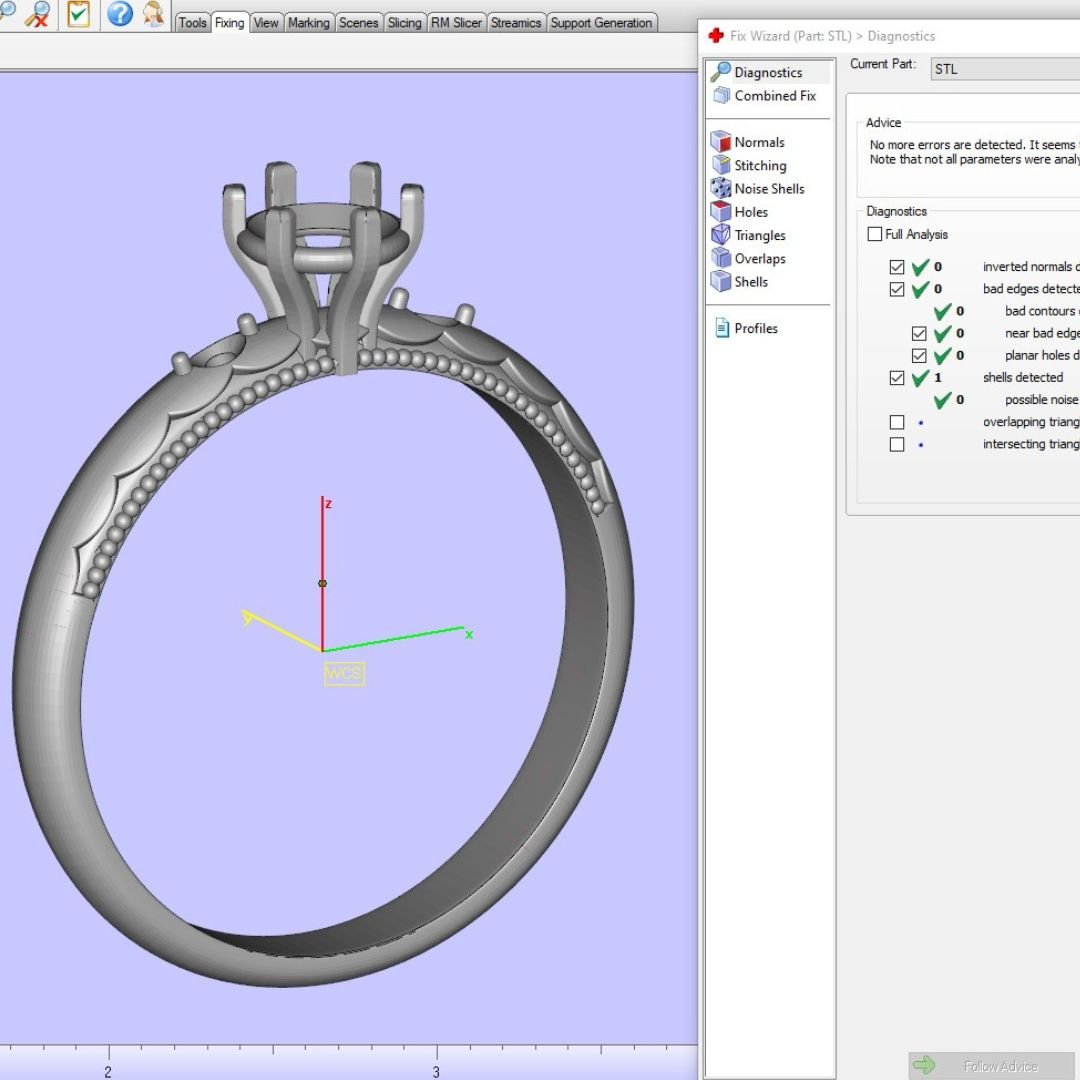Click the Combined Fix cube icon
This screenshot has width=1080, height=1080.
pos(721,95)
